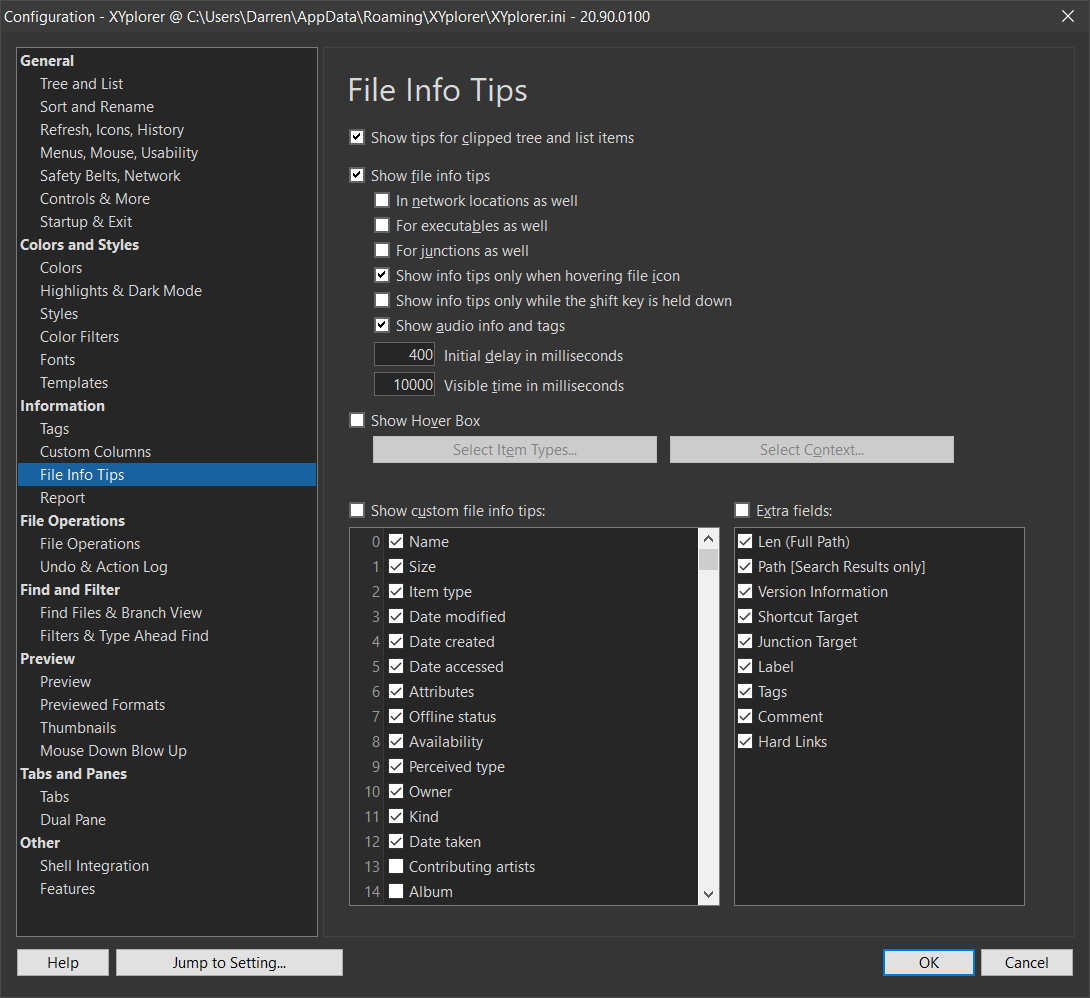Select File Info Tips entry in sidebar
This screenshot has width=1090, height=998.
(x=167, y=474)
